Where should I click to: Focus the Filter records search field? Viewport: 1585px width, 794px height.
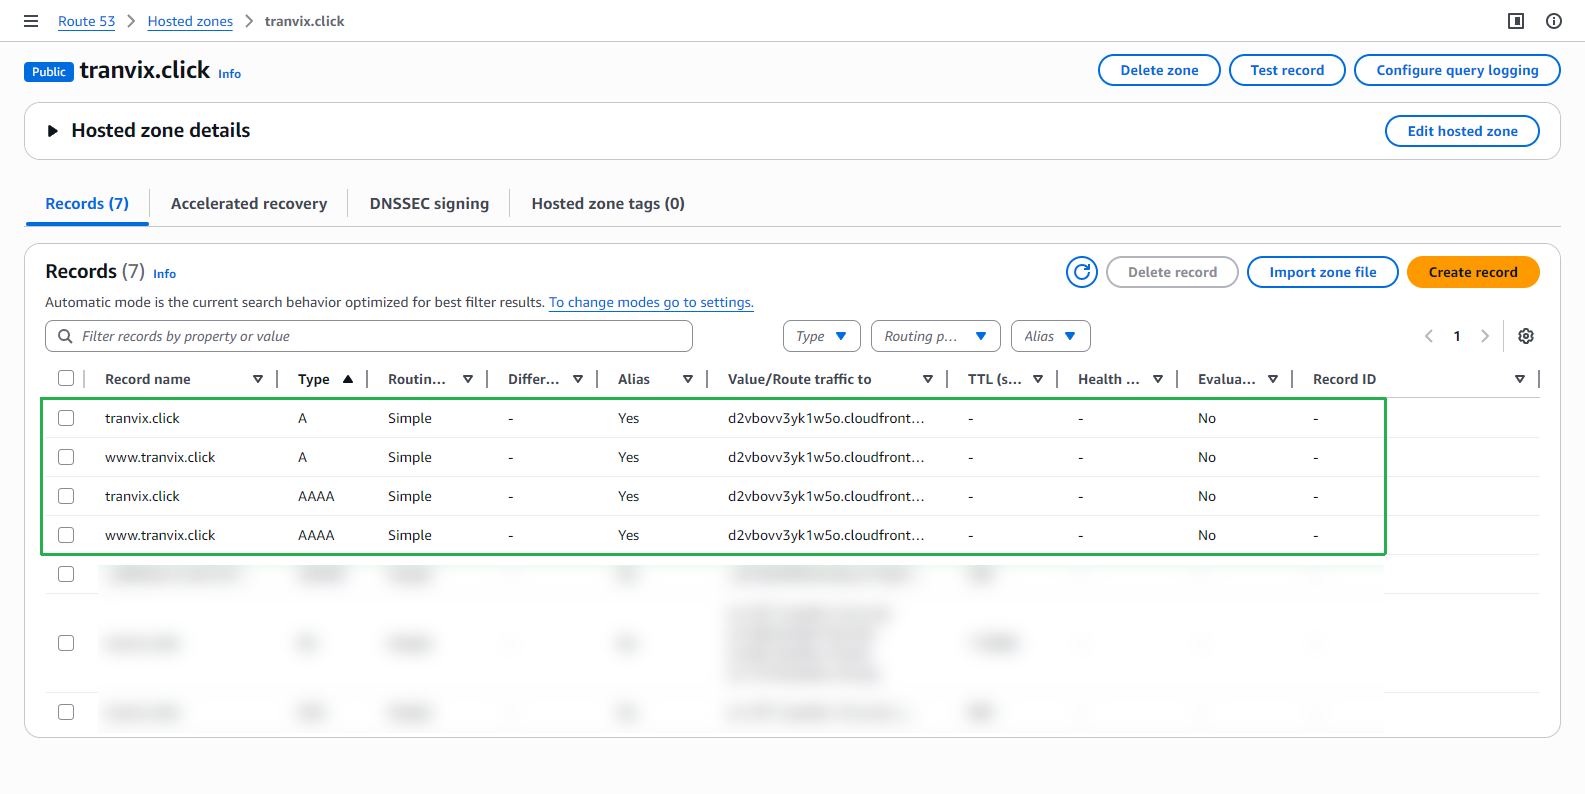[x=369, y=336]
